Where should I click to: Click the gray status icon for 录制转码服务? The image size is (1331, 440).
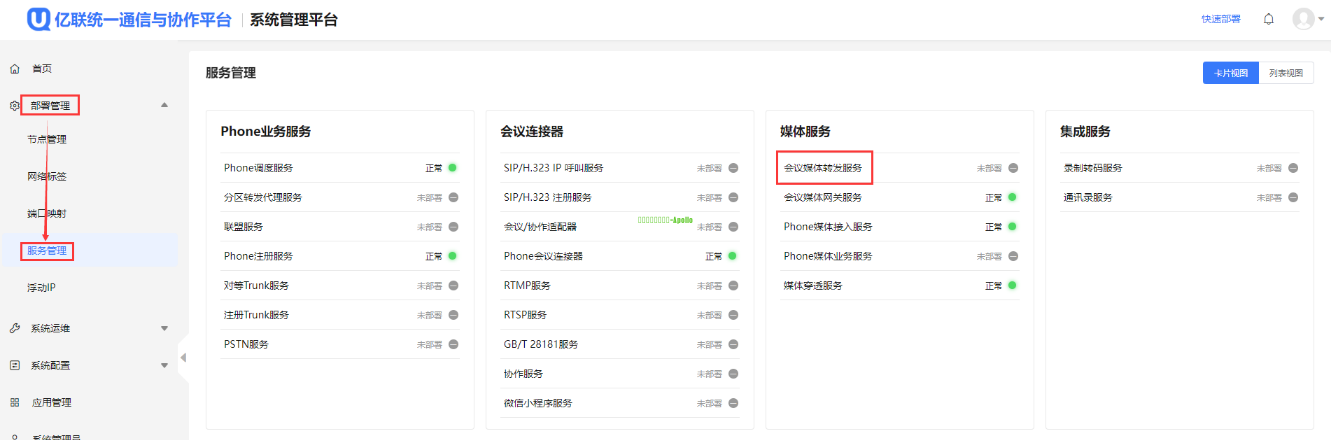[1292, 168]
